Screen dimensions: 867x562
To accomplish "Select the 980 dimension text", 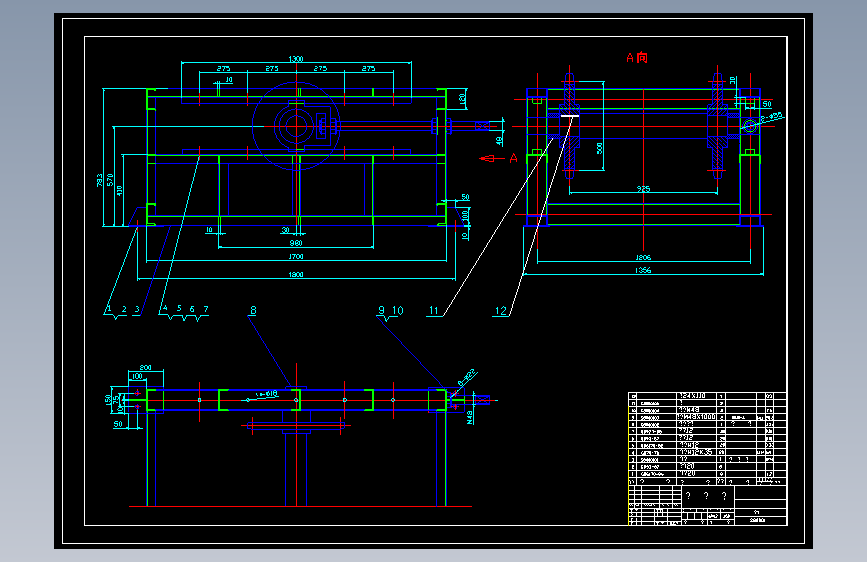I will 296,243.
